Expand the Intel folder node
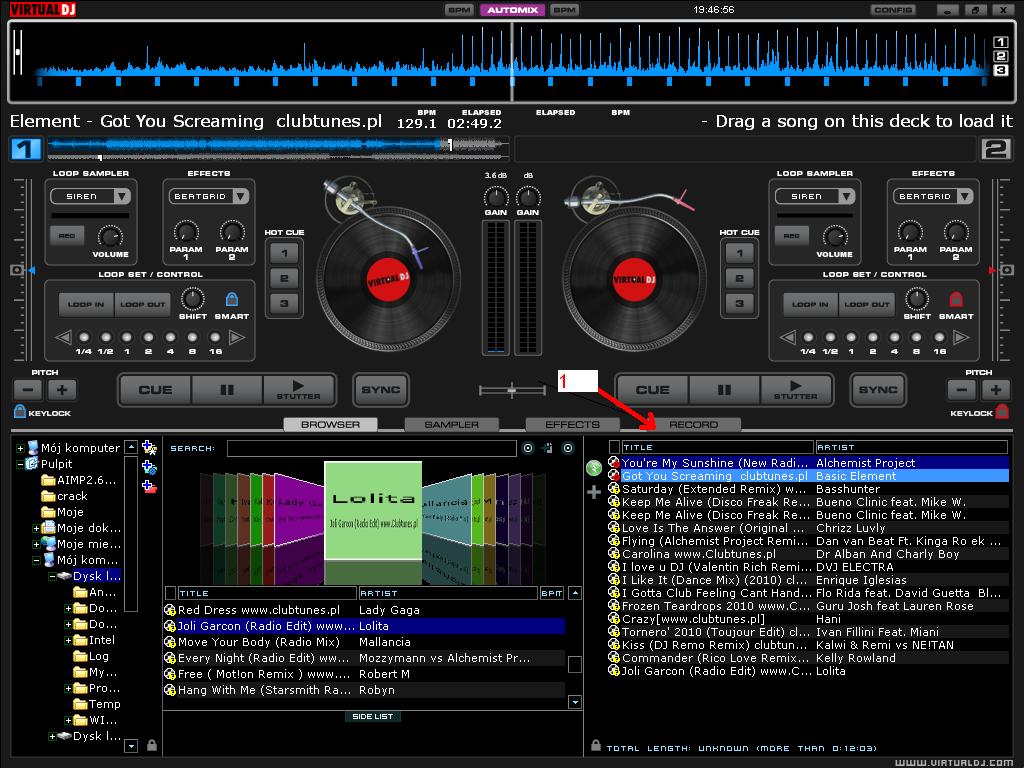Image resolution: width=1024 pixels, height=768 pixels. pyautogui.click(x=68, y=641)
